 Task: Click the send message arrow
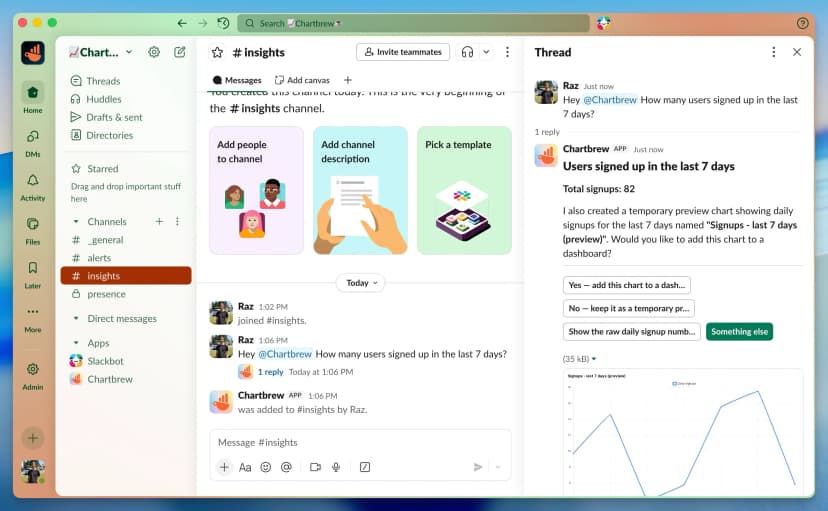478,467
